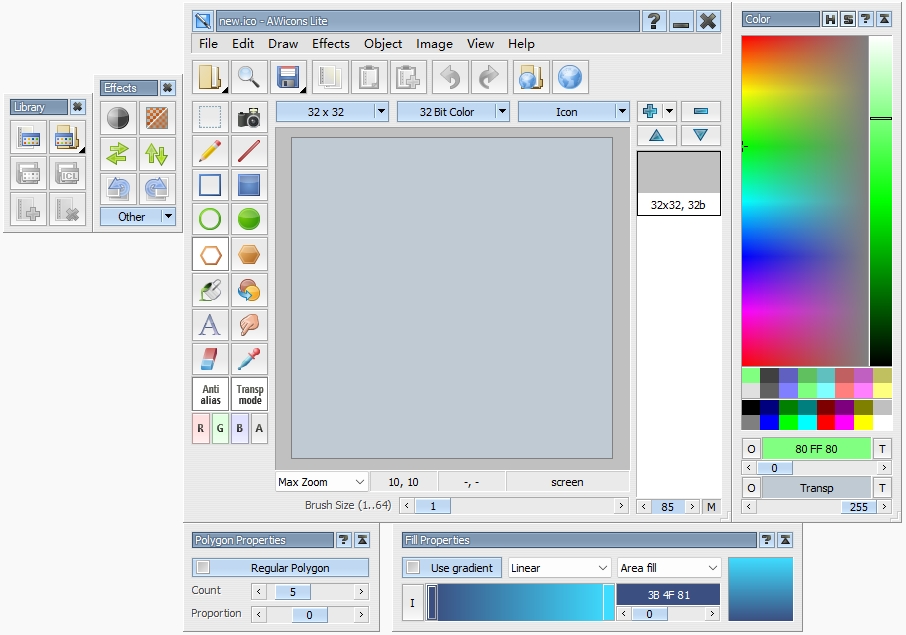Open the 32 Bit Color dropdown
The image size is (906, 635).
pyautogui.click(x=453, y=112)
